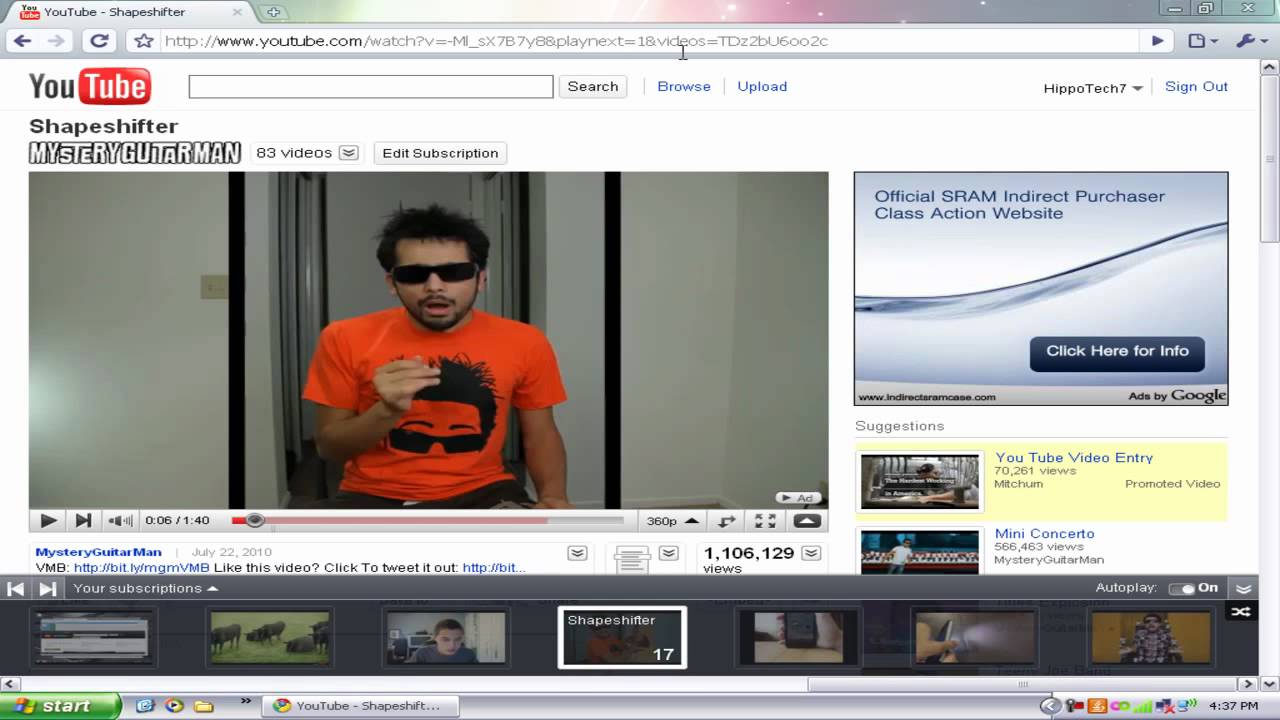Click the You Tube Video Entry thumbnail
The image size is (1280, 720).
[x=920, y=481]
